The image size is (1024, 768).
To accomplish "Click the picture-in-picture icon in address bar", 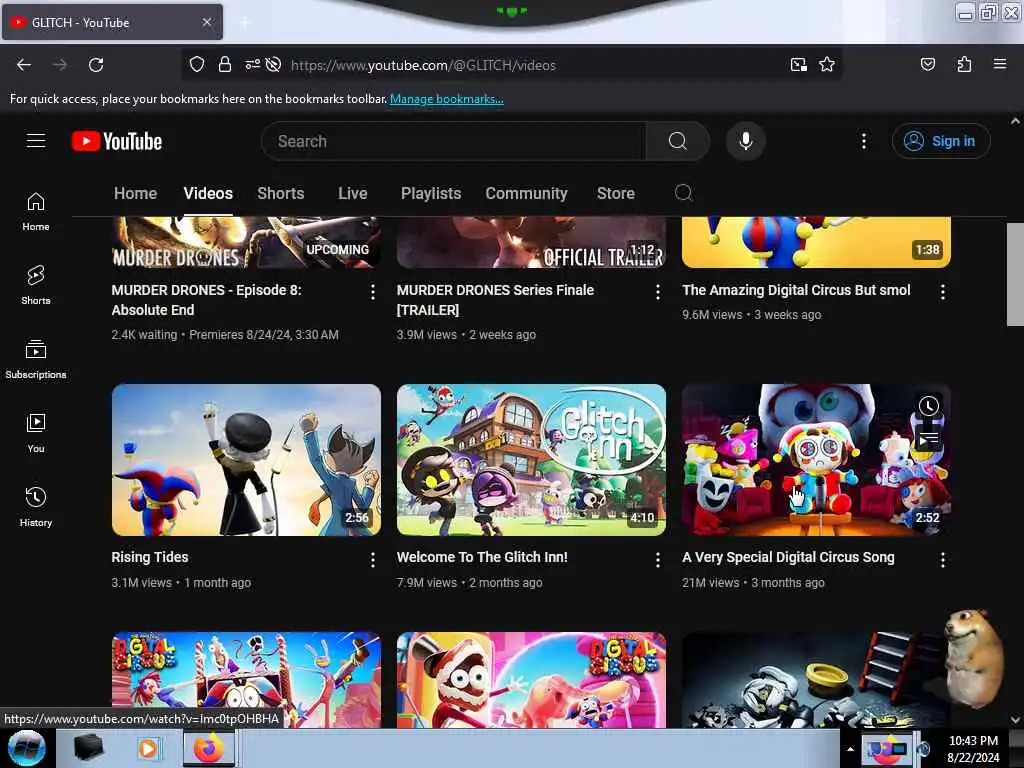I will 798,65.
